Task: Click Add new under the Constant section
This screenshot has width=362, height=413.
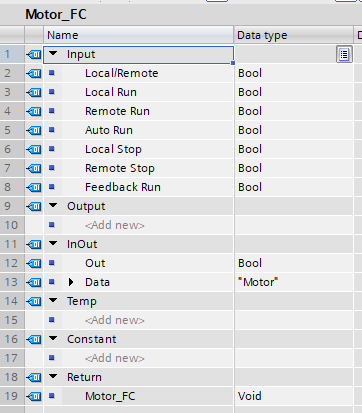Action: click(x=115, y=358)
